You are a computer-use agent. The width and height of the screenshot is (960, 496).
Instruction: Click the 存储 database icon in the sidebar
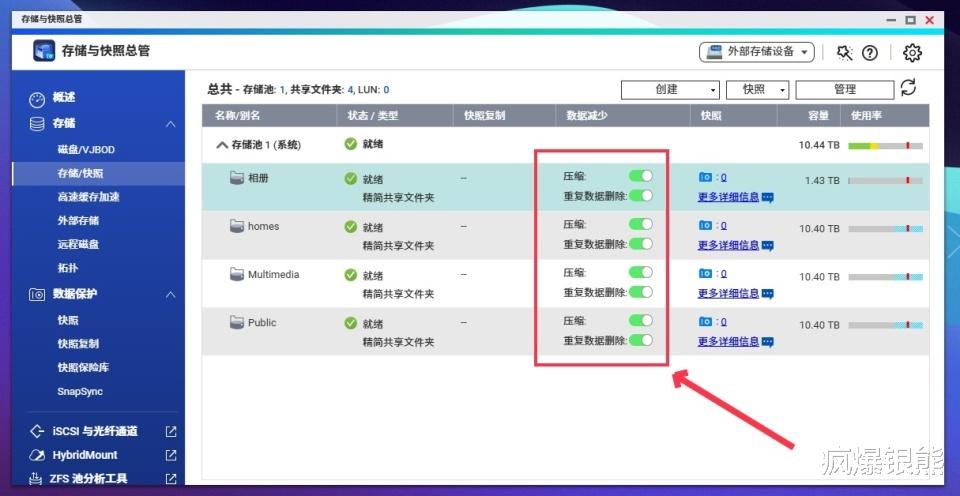click(x=37, y=124)
